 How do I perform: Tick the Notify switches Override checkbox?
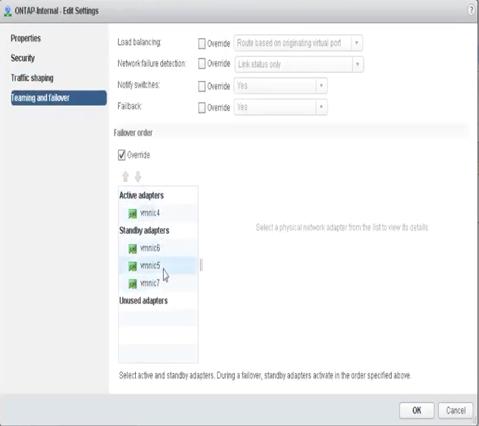(x=202, y=86)
